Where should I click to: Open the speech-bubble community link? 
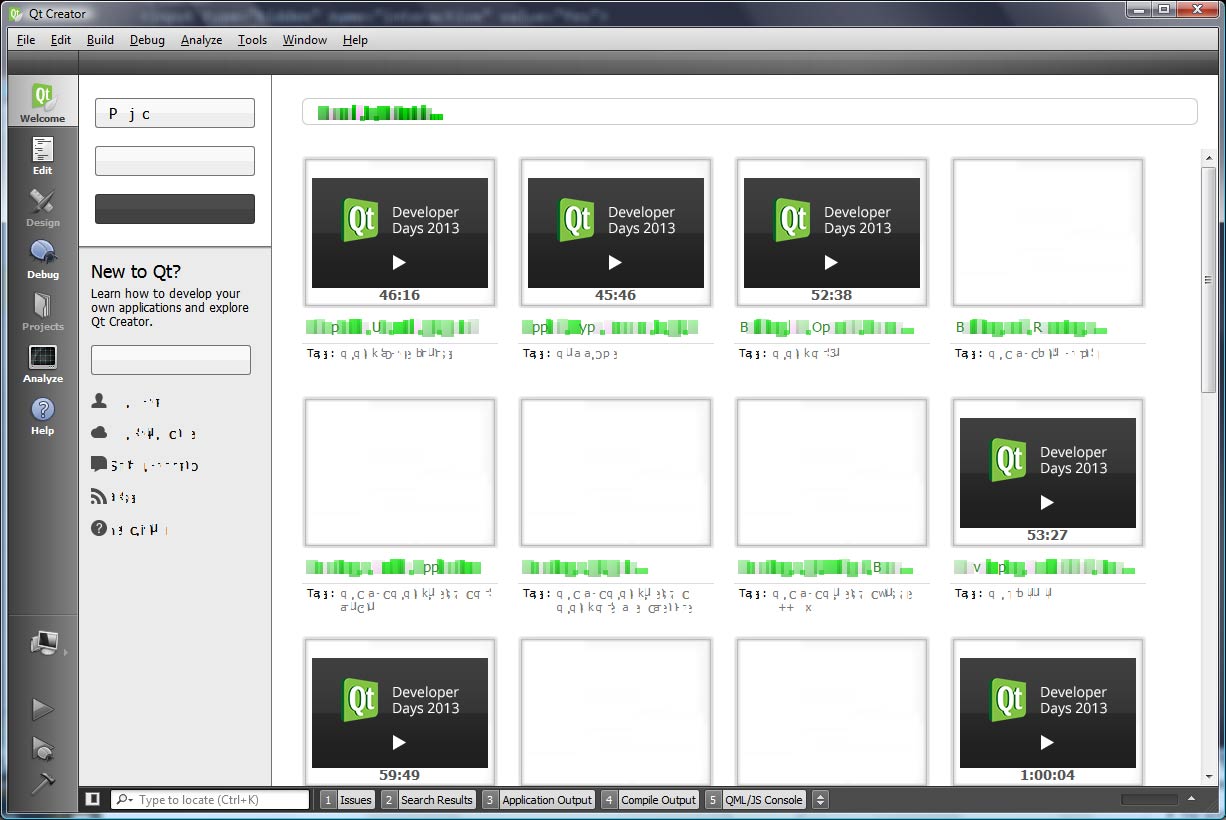click(145, 465)
